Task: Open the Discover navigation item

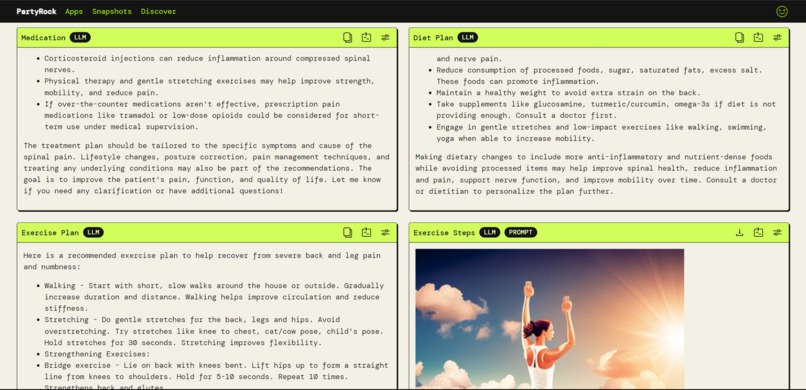Action: (158, 11)
